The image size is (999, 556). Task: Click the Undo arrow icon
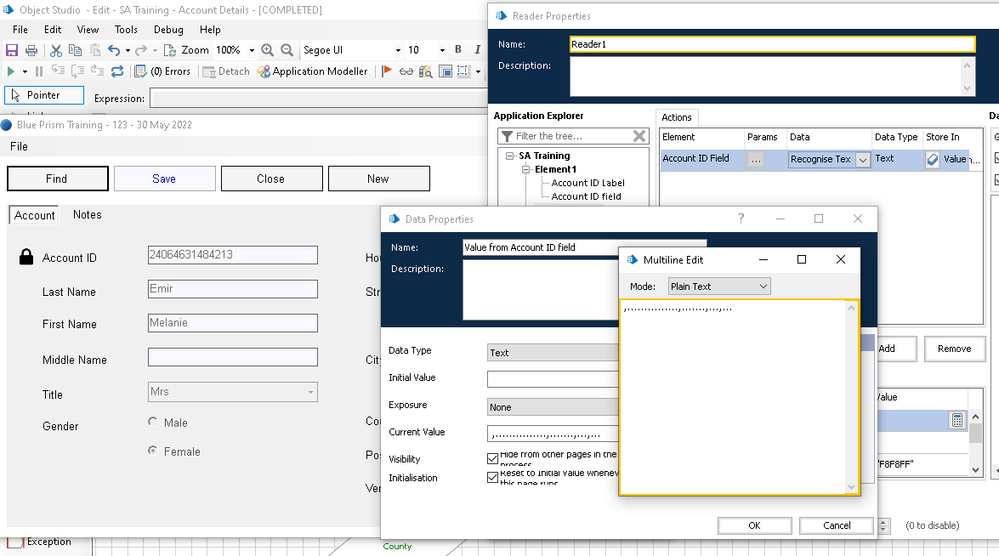coord(114,50)
